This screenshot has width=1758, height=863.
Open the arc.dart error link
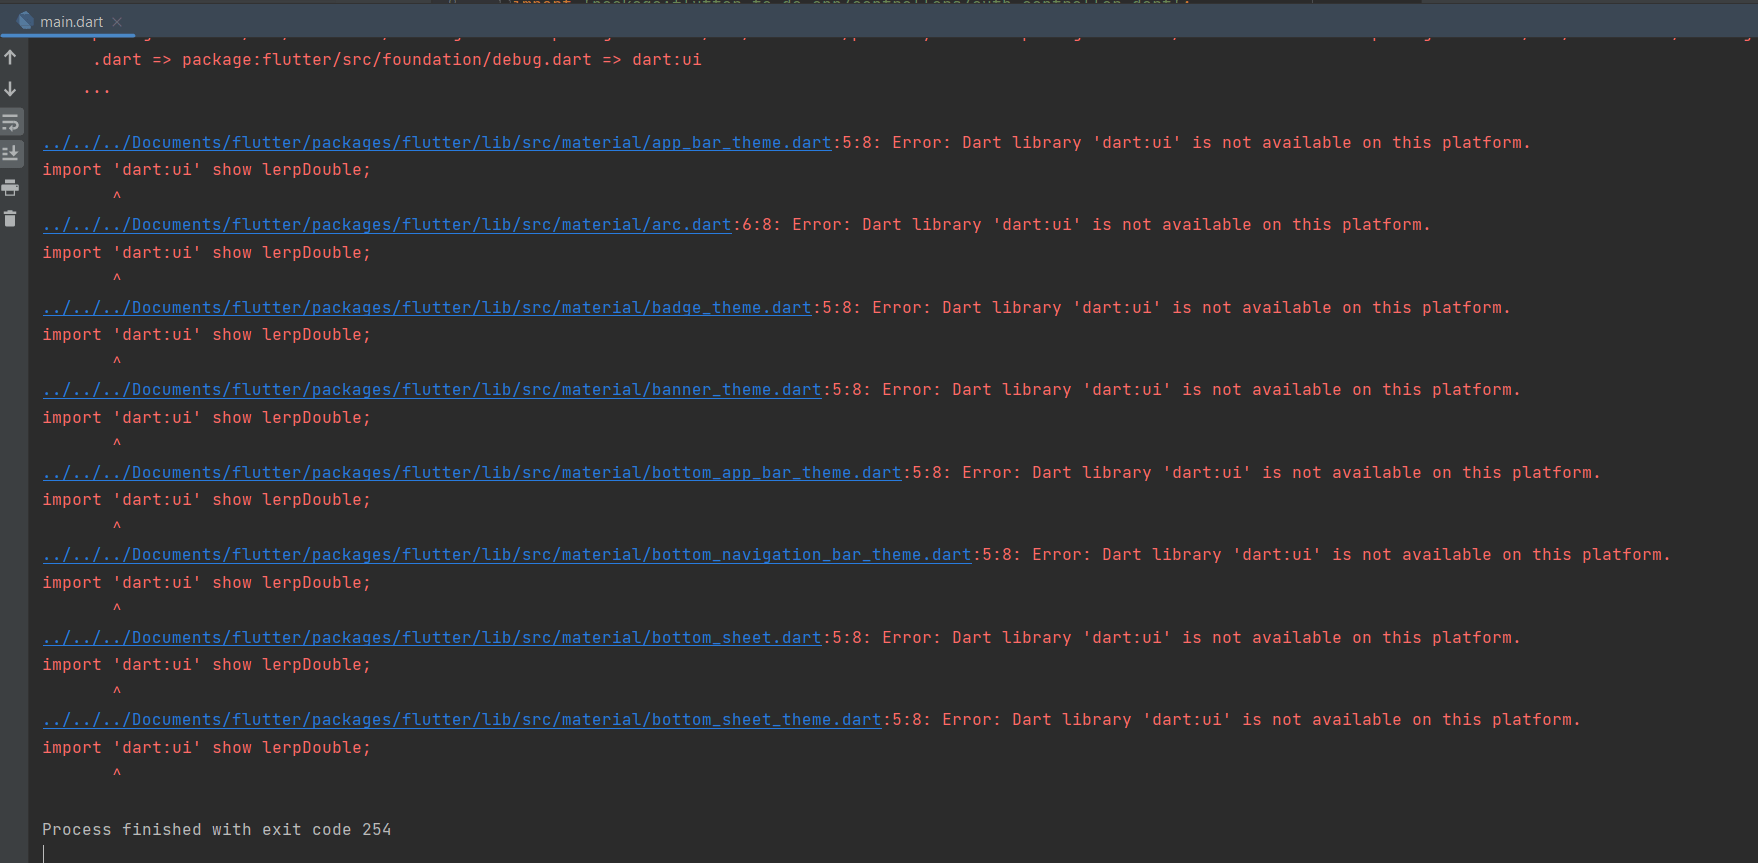(387, 224)
